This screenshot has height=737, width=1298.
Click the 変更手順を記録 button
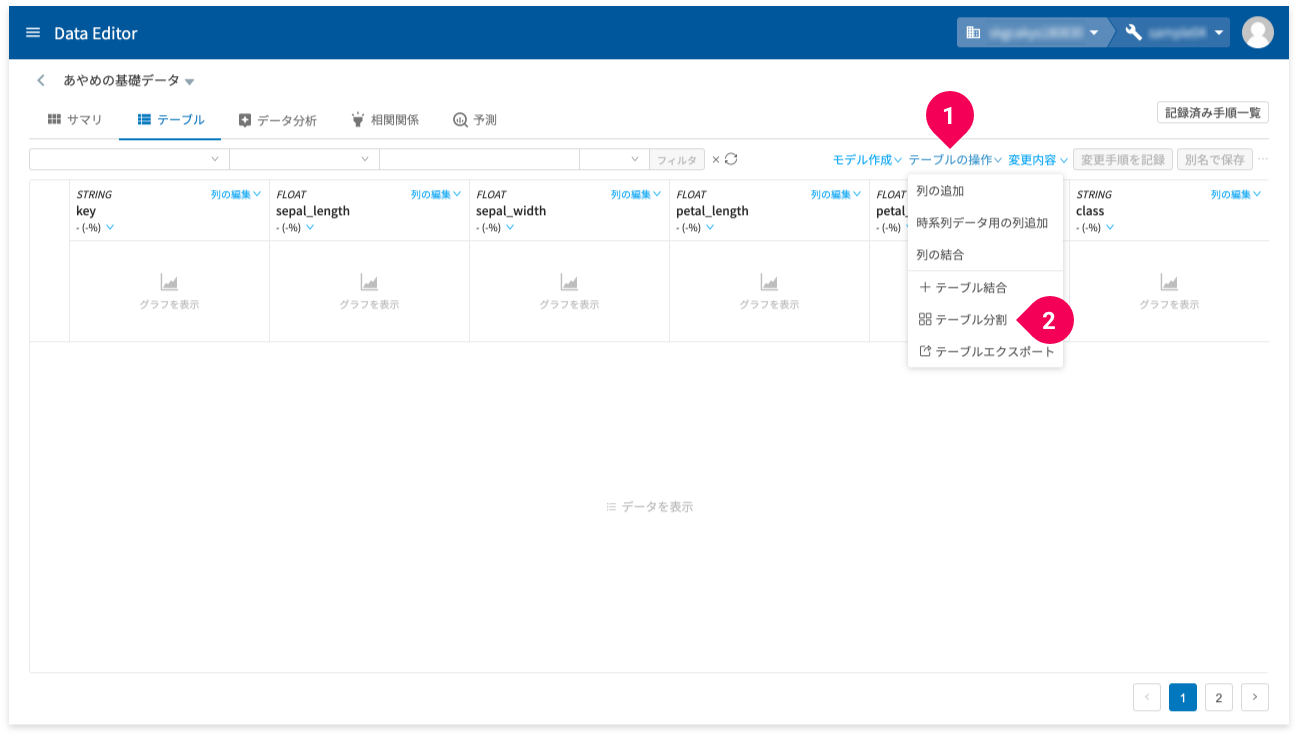tap(1123, 159)
